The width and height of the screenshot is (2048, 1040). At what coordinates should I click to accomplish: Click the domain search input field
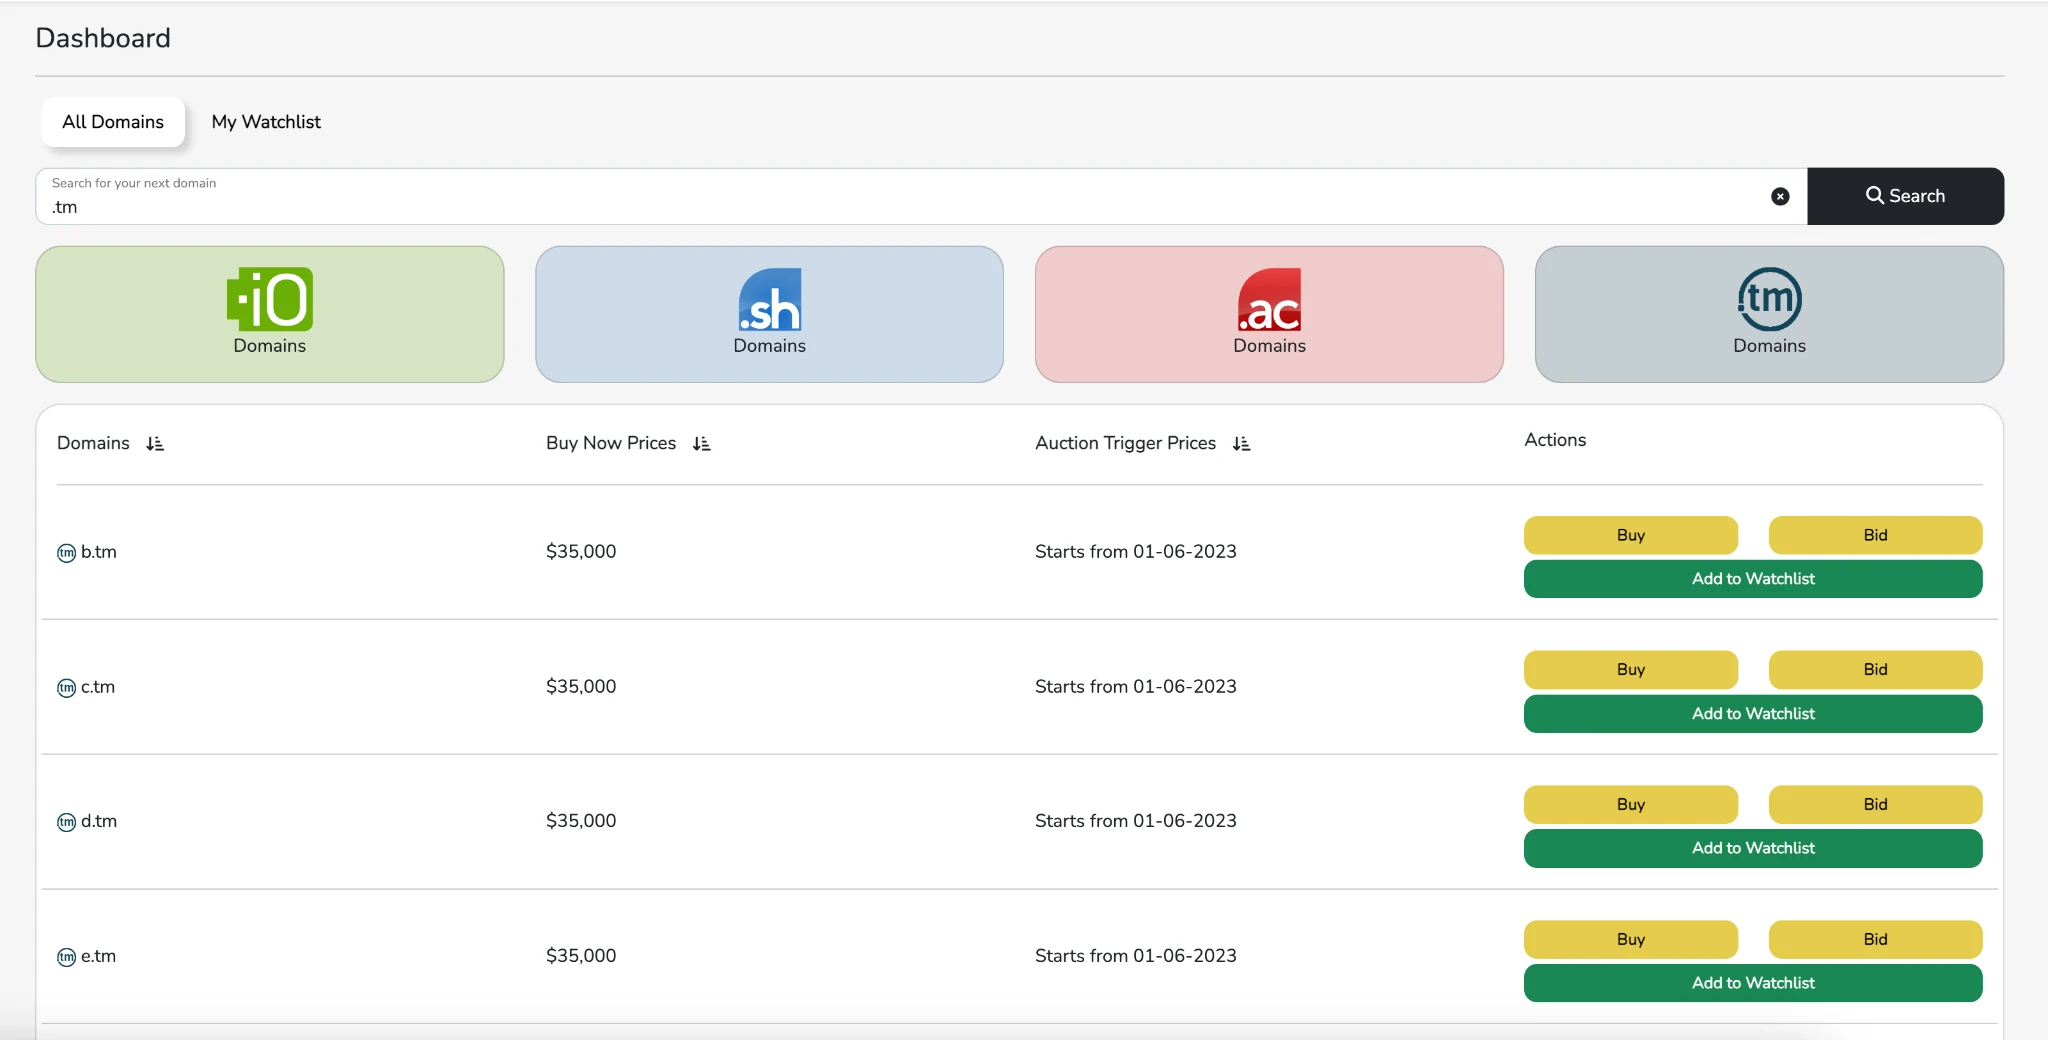pos(900,207)
